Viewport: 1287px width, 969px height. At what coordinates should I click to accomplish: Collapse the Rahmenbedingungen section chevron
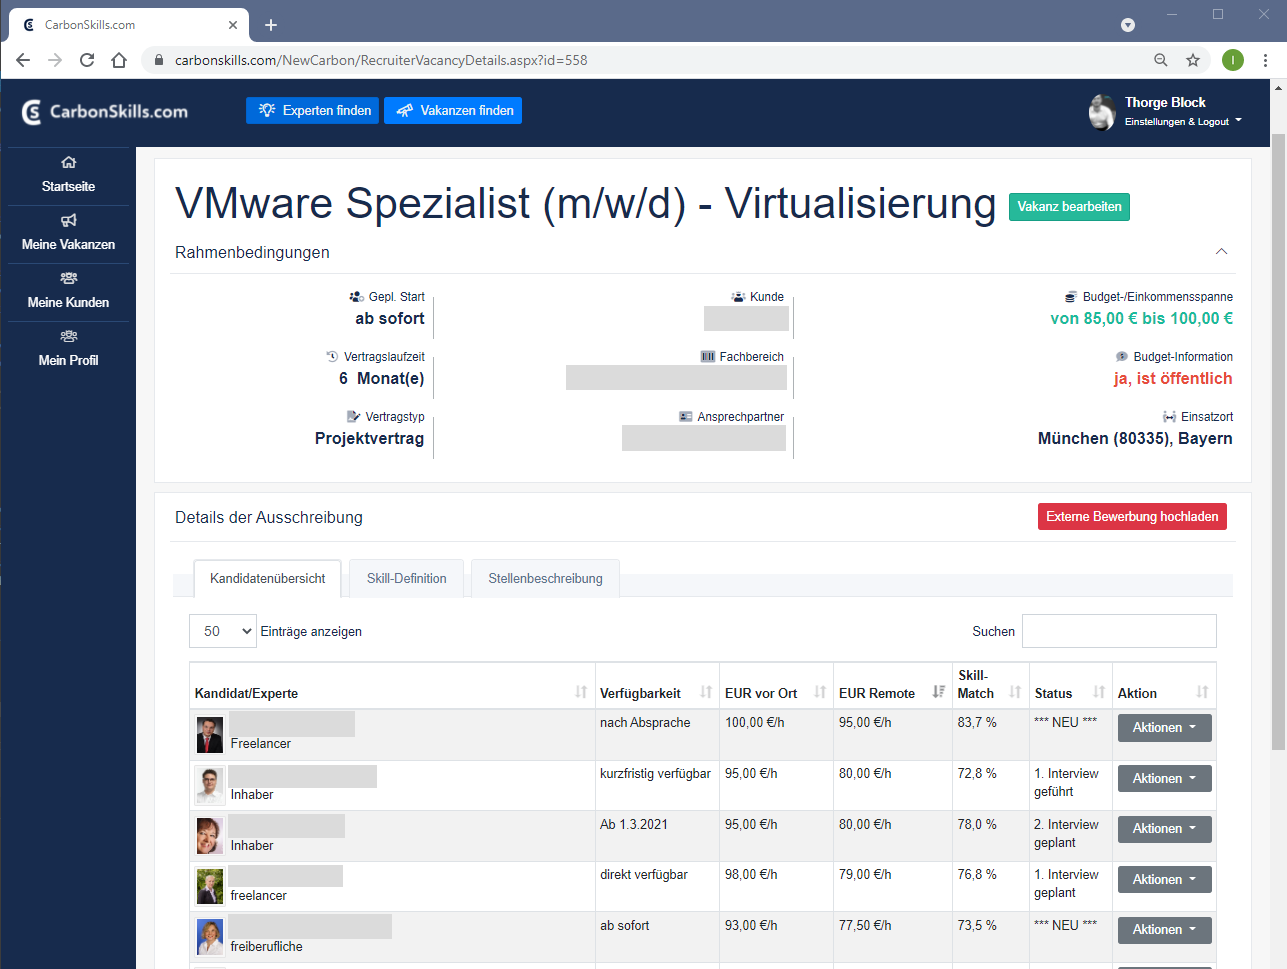click(1221, 252)
